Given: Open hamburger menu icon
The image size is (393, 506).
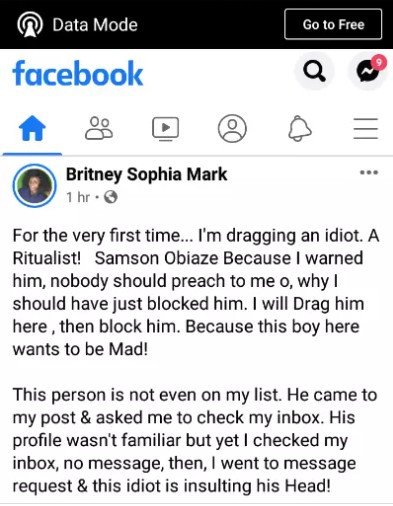Looking at the screenshot, I should 366,128.
